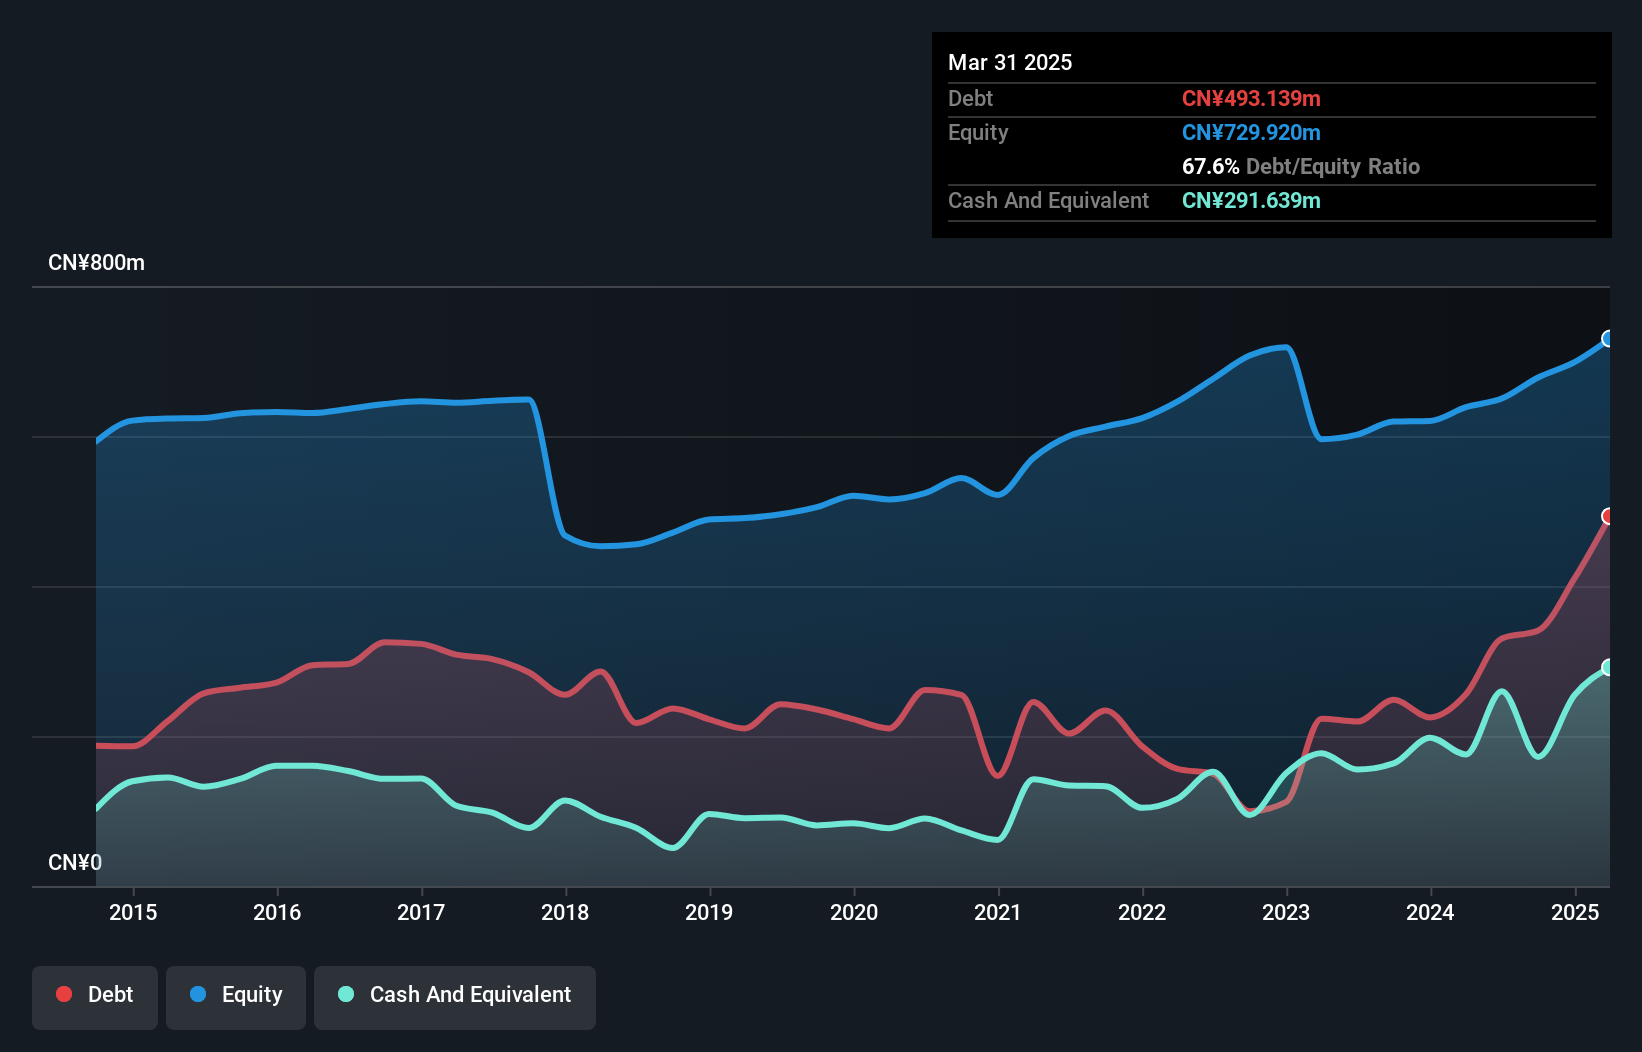Click the 2021 x-axis label
Viewport: 1642px width, 1052px height.
998,912
